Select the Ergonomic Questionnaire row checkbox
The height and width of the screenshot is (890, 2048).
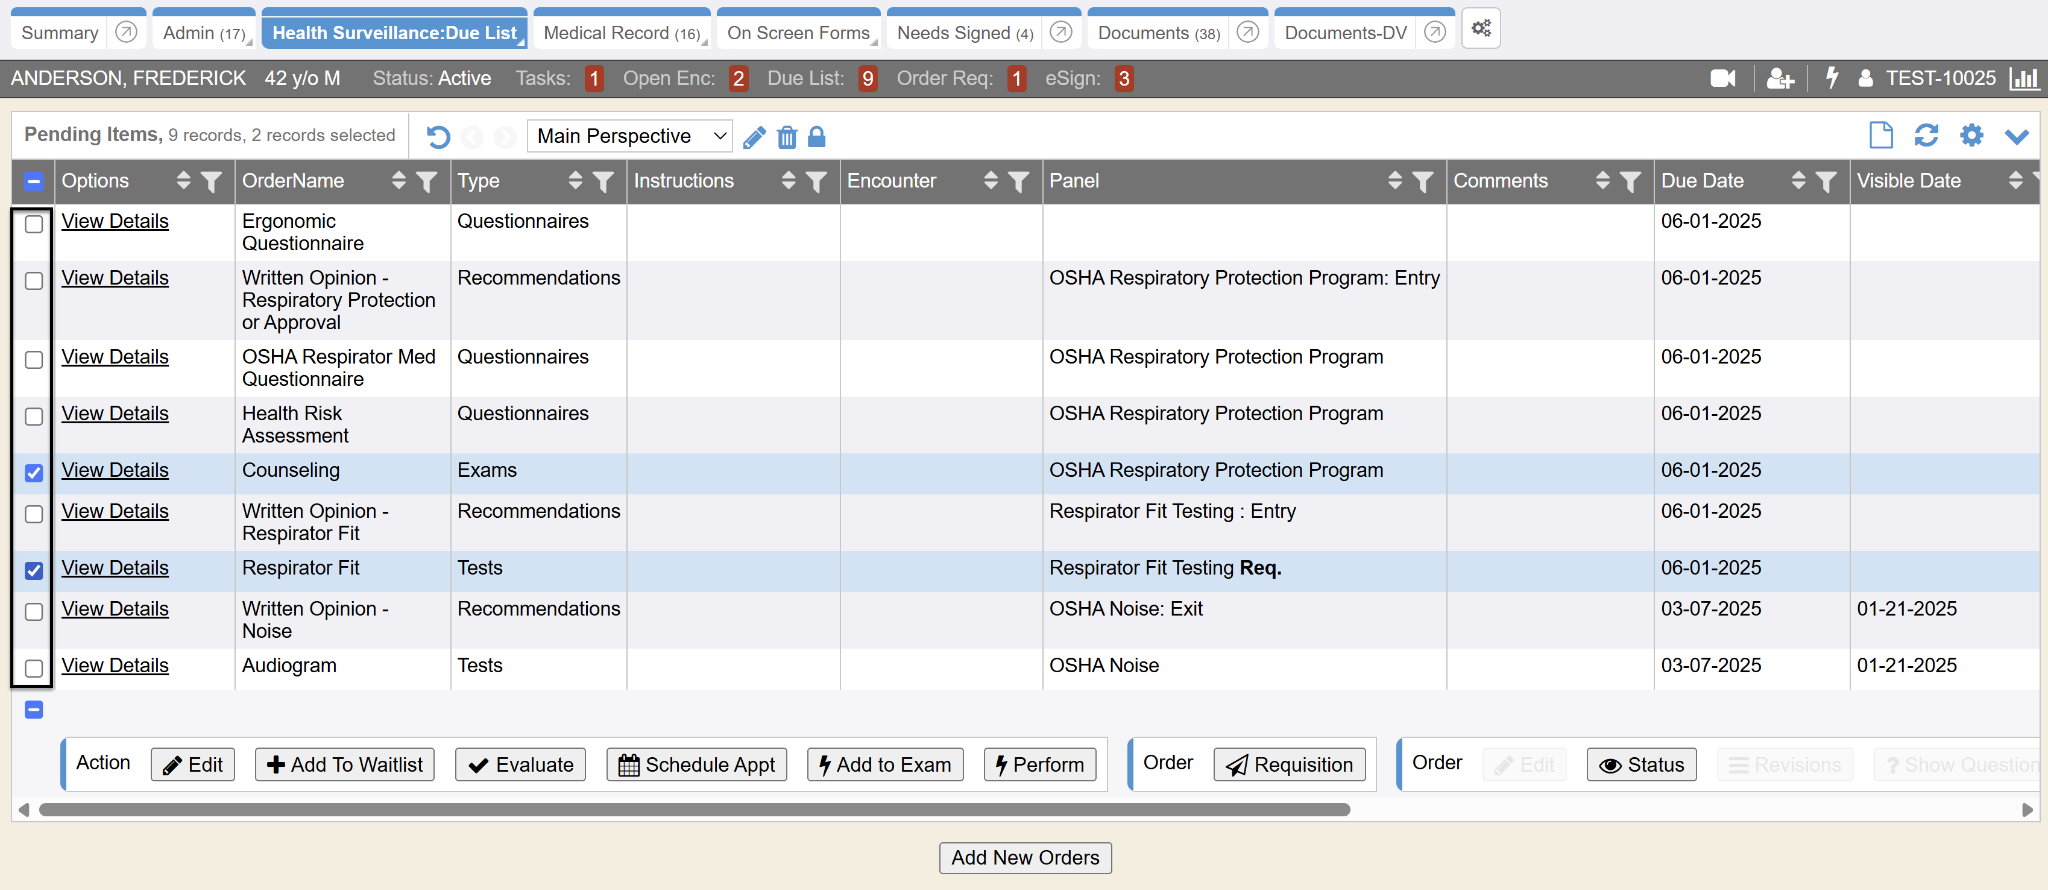(34, 224)
